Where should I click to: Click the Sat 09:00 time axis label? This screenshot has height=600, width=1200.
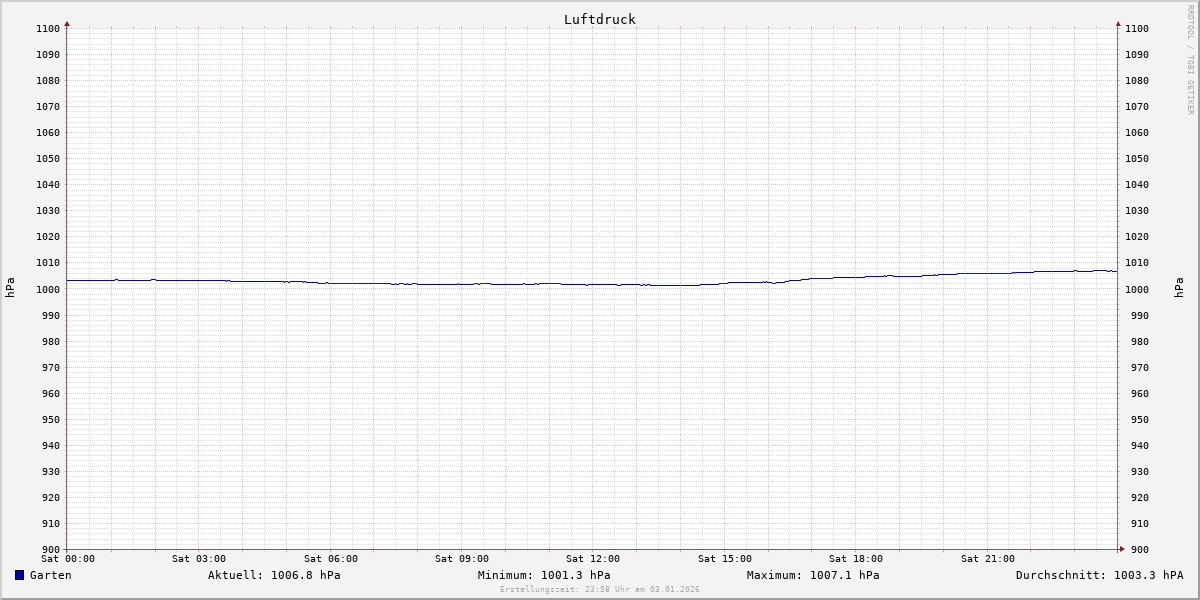click(x=462, y=559)
